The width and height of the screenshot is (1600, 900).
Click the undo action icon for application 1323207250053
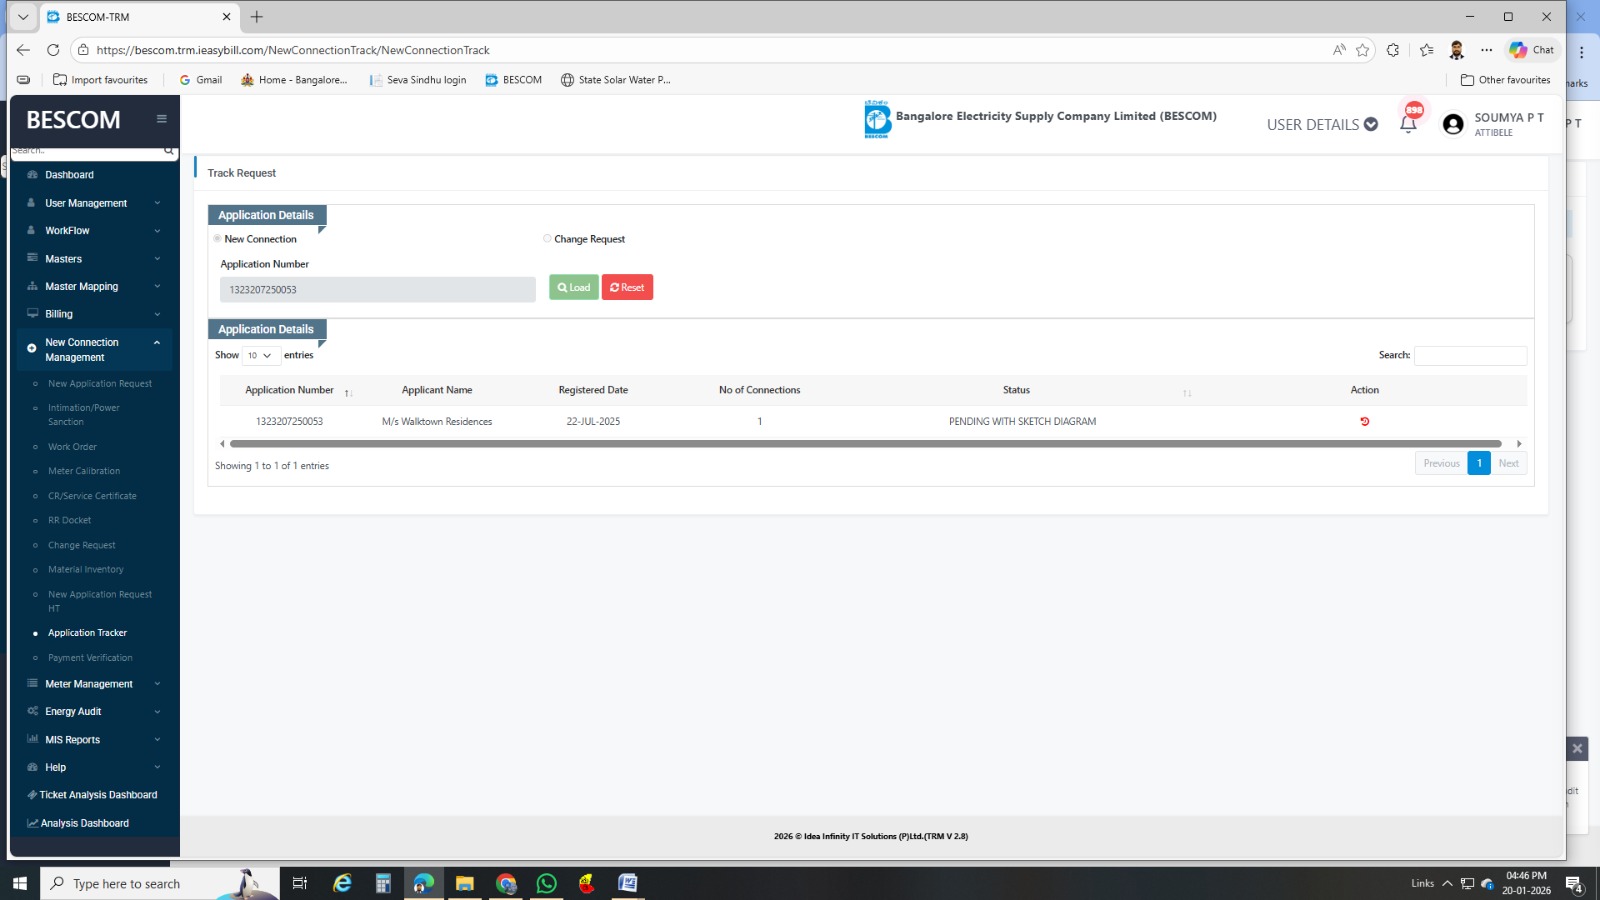pyautogui.click(x=1364, y=422)
